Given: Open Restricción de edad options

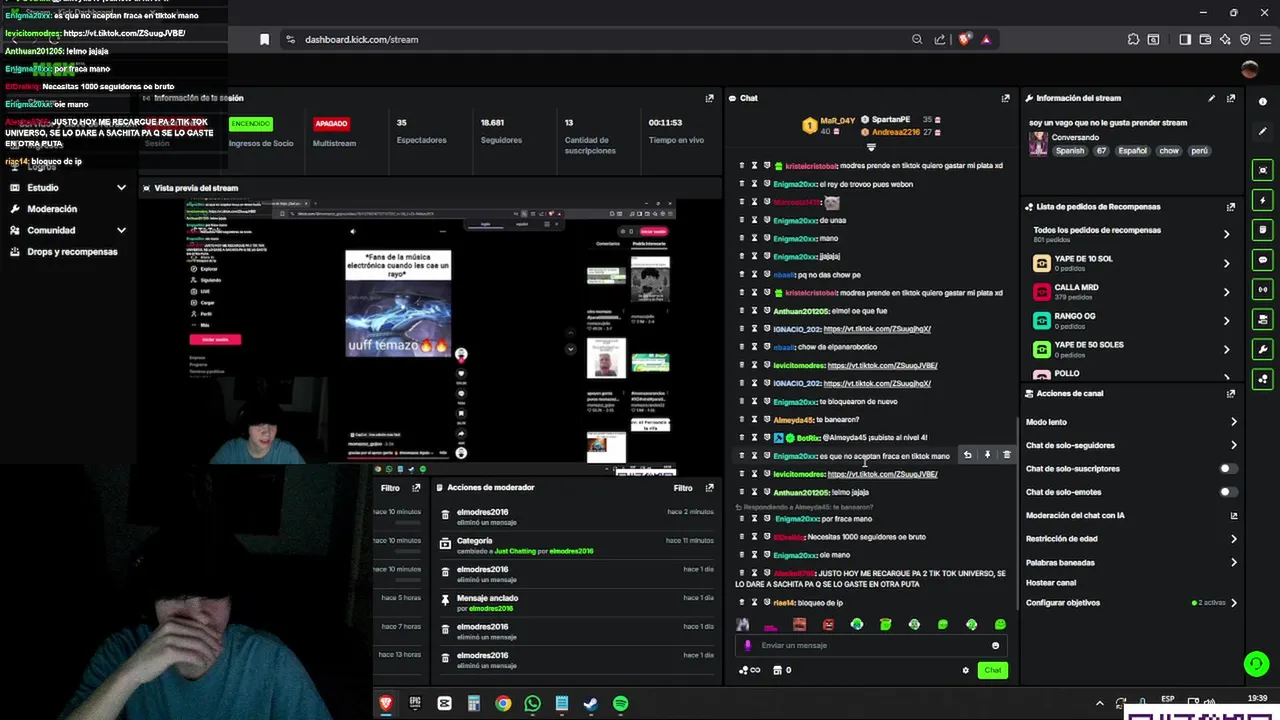Looking at the screenshot, I should [1131, 539].
